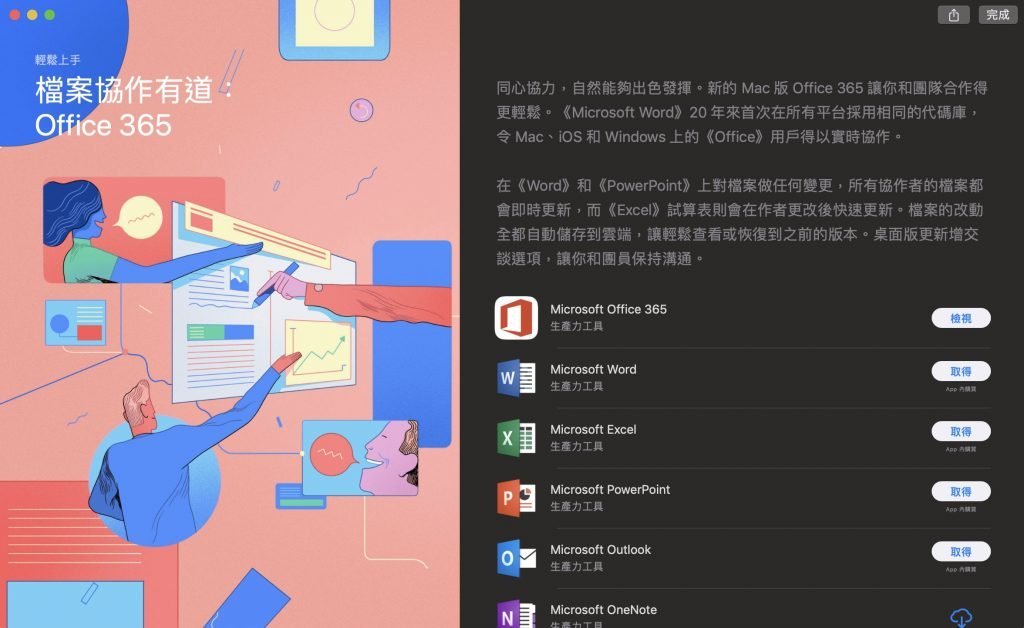Screen dimensions: 1024x628
Task: Click the Microsoft Office 365 app icon
Action: click(x=516, y=318)
